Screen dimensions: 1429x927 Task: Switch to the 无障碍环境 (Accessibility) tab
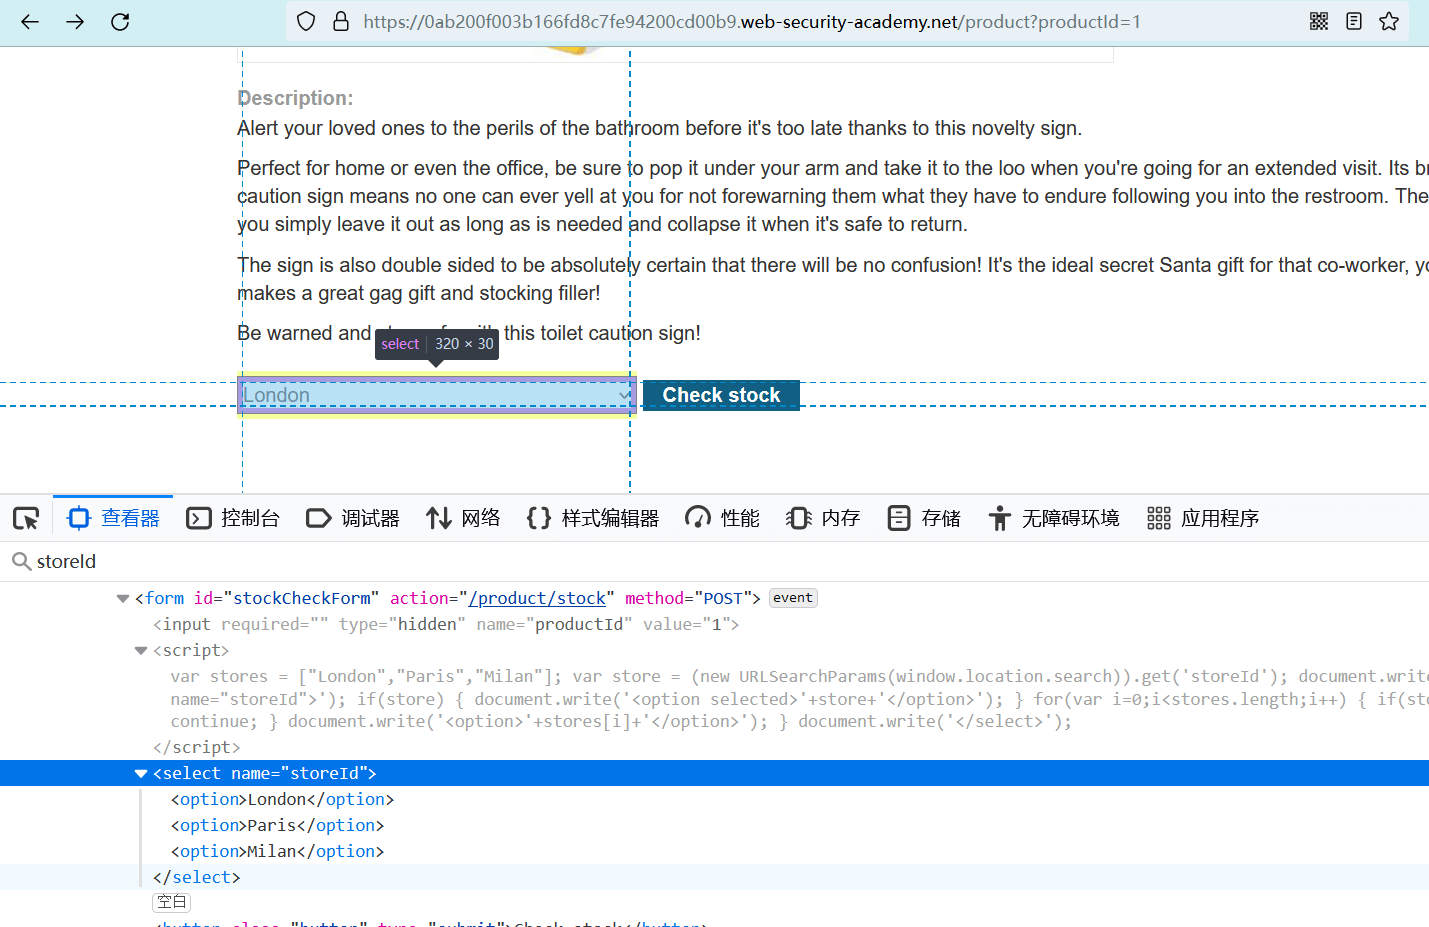tap(1054, 518)
